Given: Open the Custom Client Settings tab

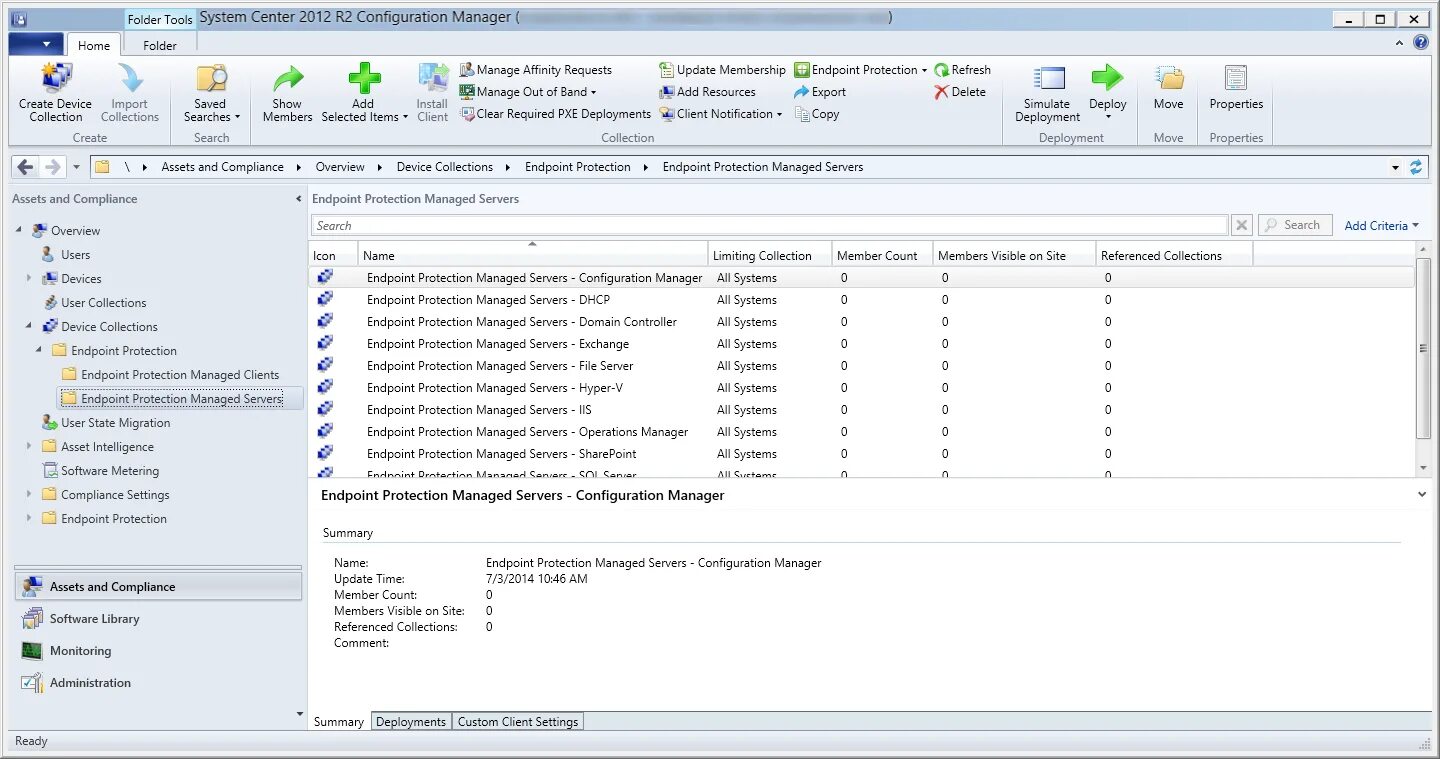Looking at the screenshot, I should tap(518, 722).
